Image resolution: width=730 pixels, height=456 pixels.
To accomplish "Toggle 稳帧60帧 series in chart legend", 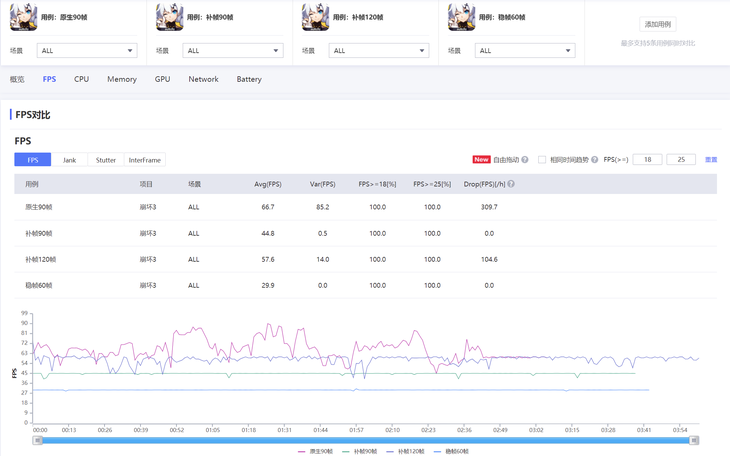I will point(451,452).
